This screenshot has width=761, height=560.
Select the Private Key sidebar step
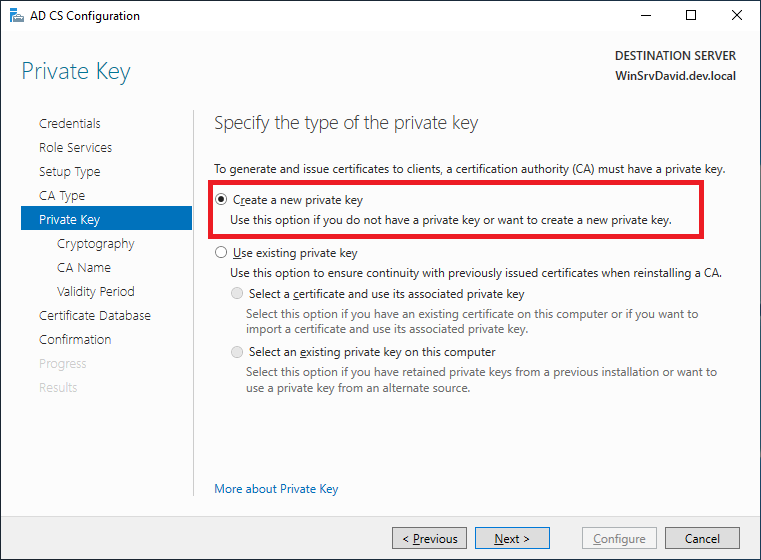click(70, 220)
